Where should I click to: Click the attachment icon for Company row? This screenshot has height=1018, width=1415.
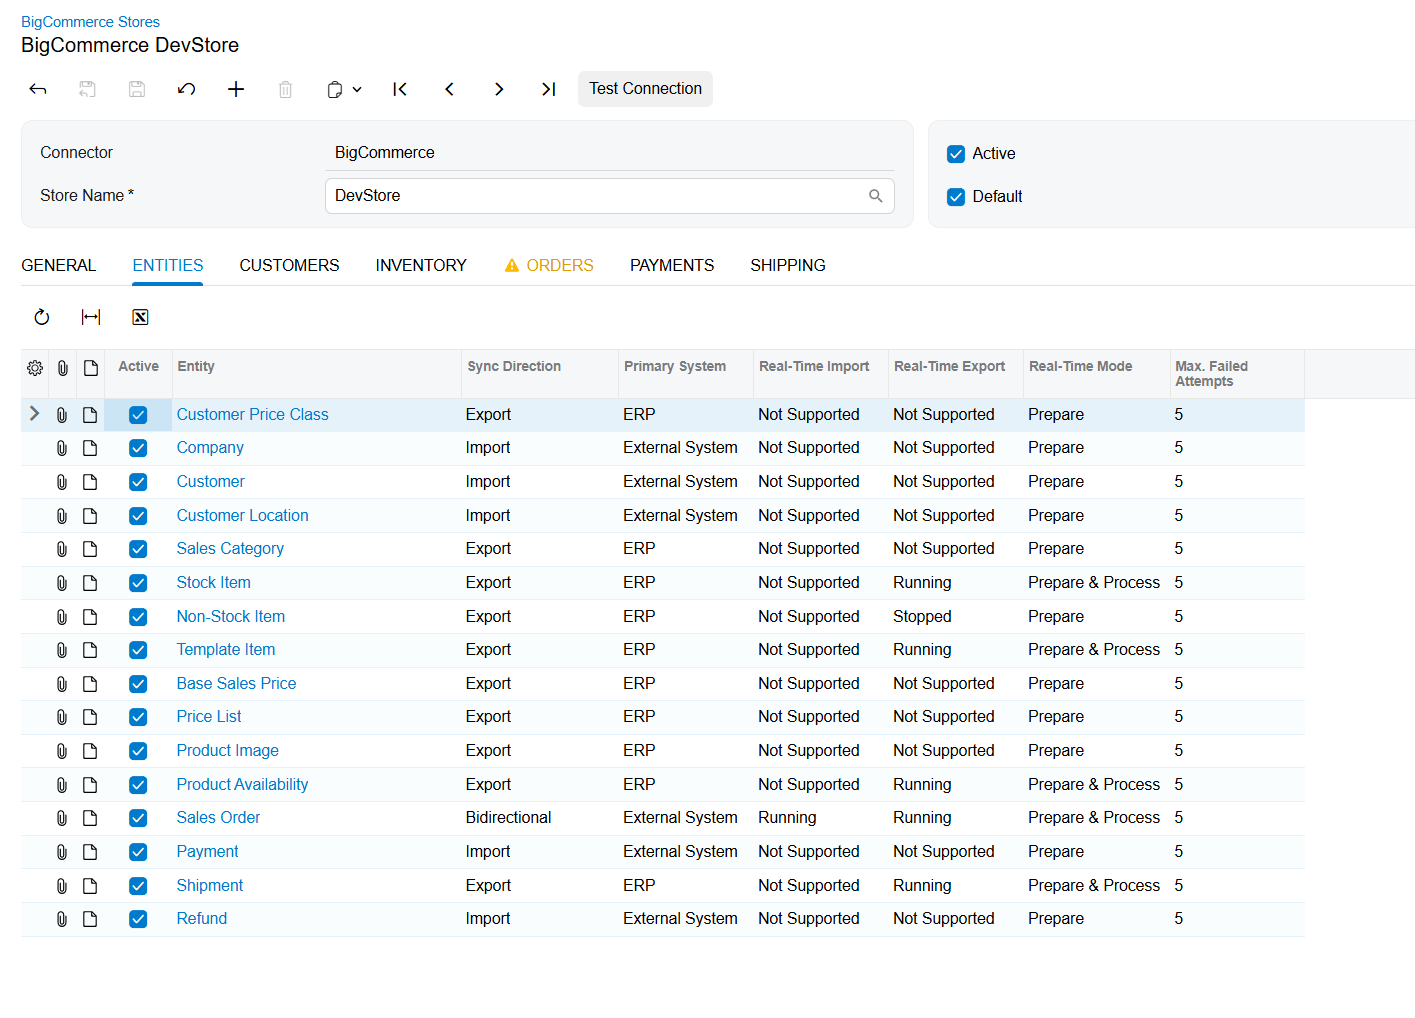tap(62, 448)
